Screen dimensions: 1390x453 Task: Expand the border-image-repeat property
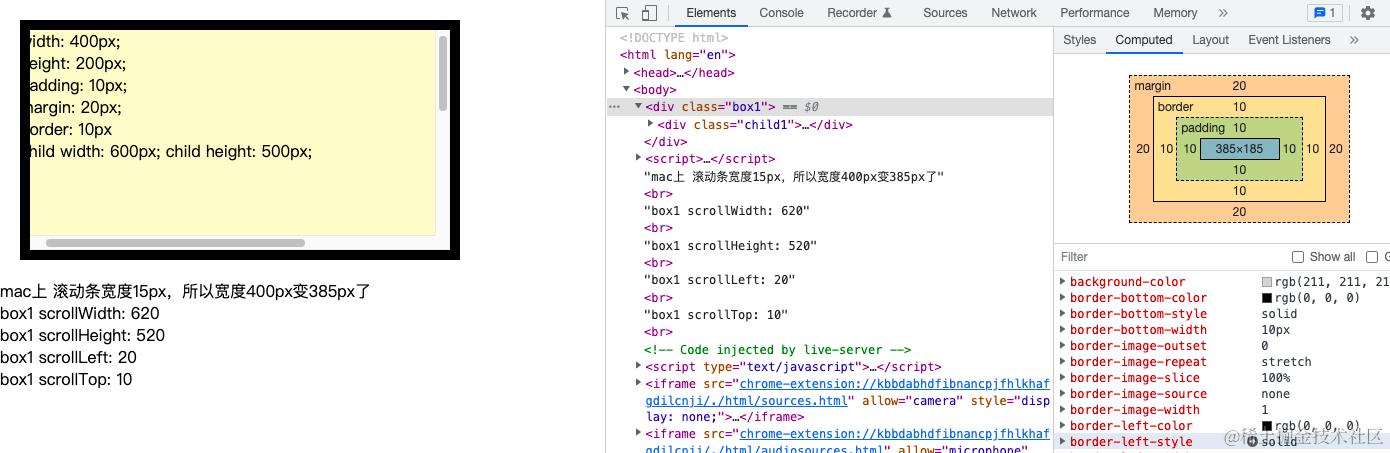coord(1063,362)
